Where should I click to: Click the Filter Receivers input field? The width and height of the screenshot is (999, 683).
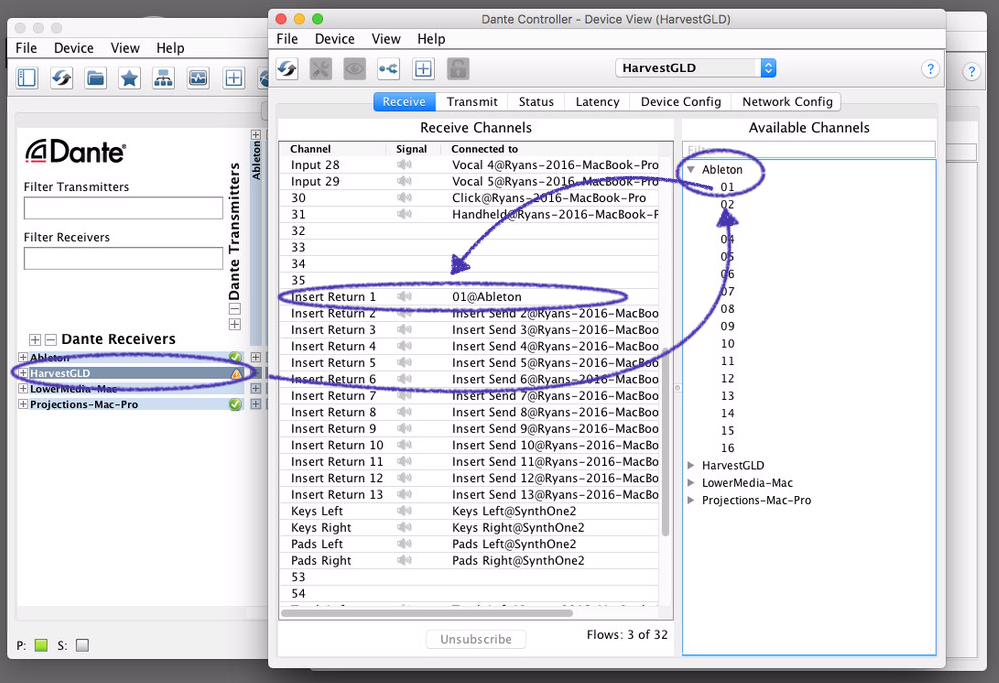tap(123, 259)
